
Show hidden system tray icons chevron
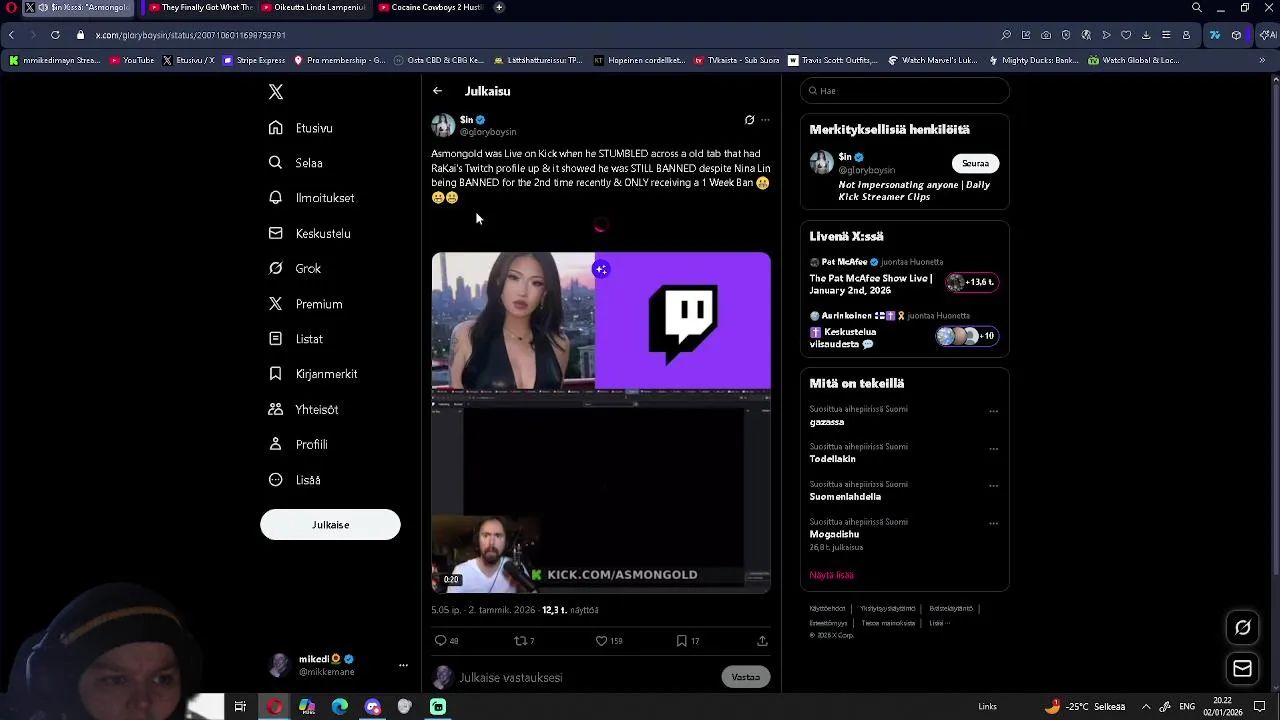[x=1146, y=707]
